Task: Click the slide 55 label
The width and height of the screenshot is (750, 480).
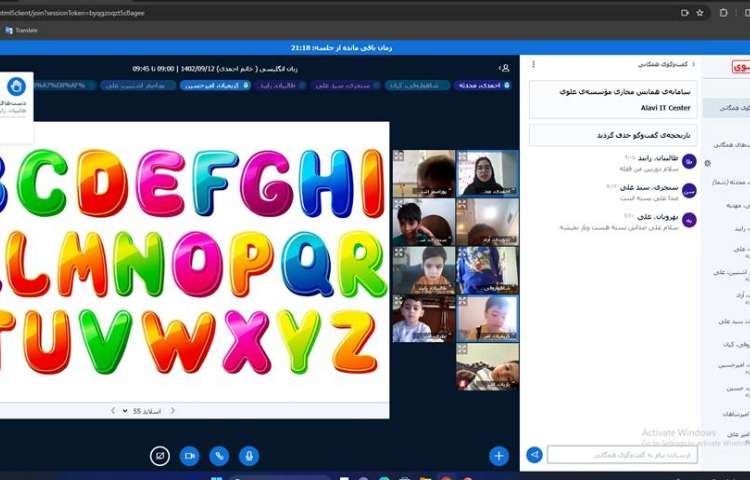Action: click(x=146, y=411)
